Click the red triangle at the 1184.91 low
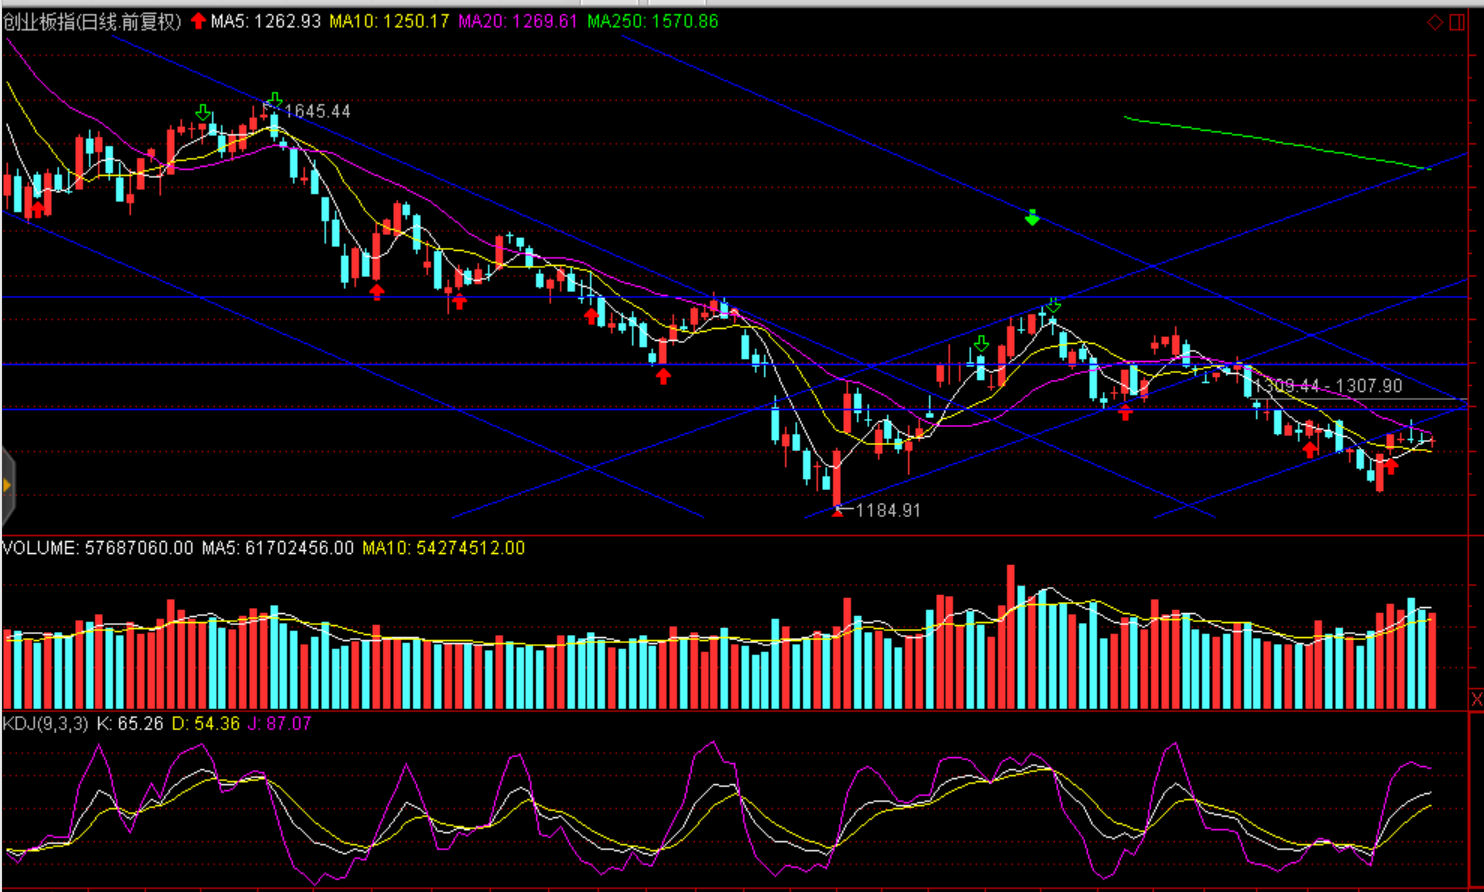Screen dimensions: 1484x892 [x=837, y=512]
